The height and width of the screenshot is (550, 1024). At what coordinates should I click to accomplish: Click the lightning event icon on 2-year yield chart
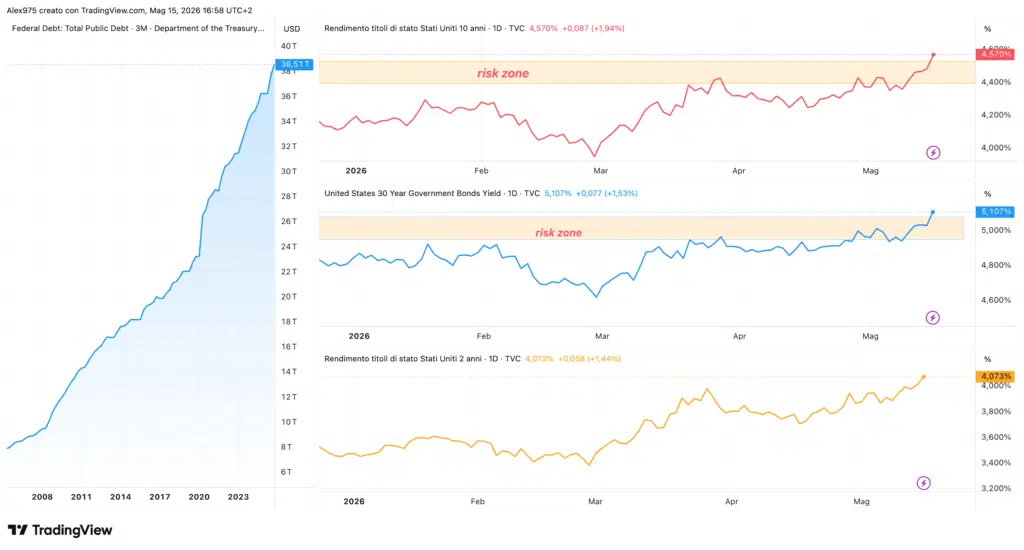pos(923,483)
